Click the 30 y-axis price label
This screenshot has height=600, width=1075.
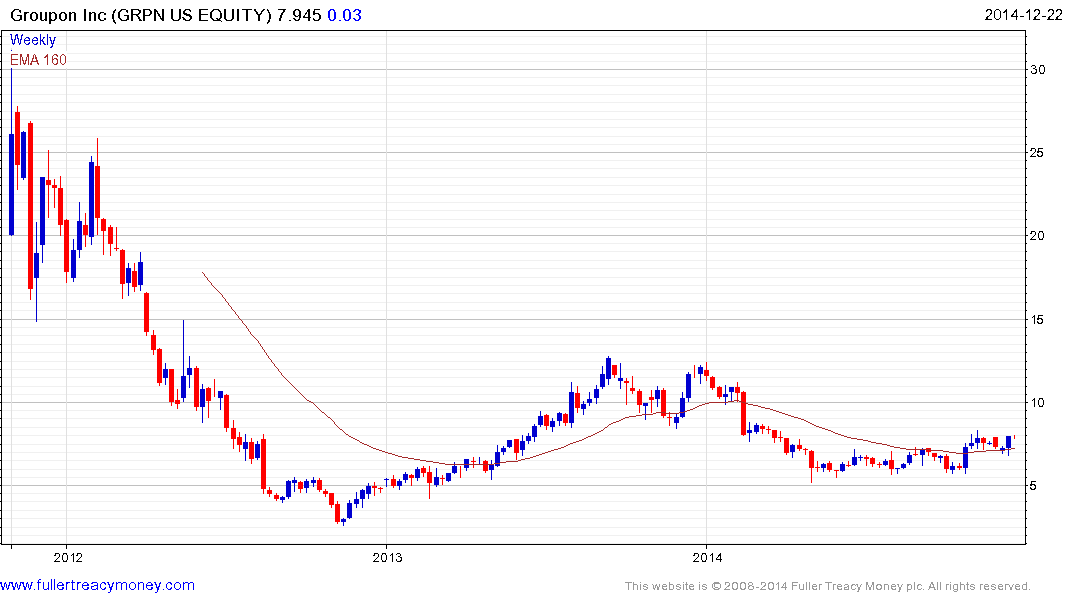pyautogui.click(x=1037, y=69)
